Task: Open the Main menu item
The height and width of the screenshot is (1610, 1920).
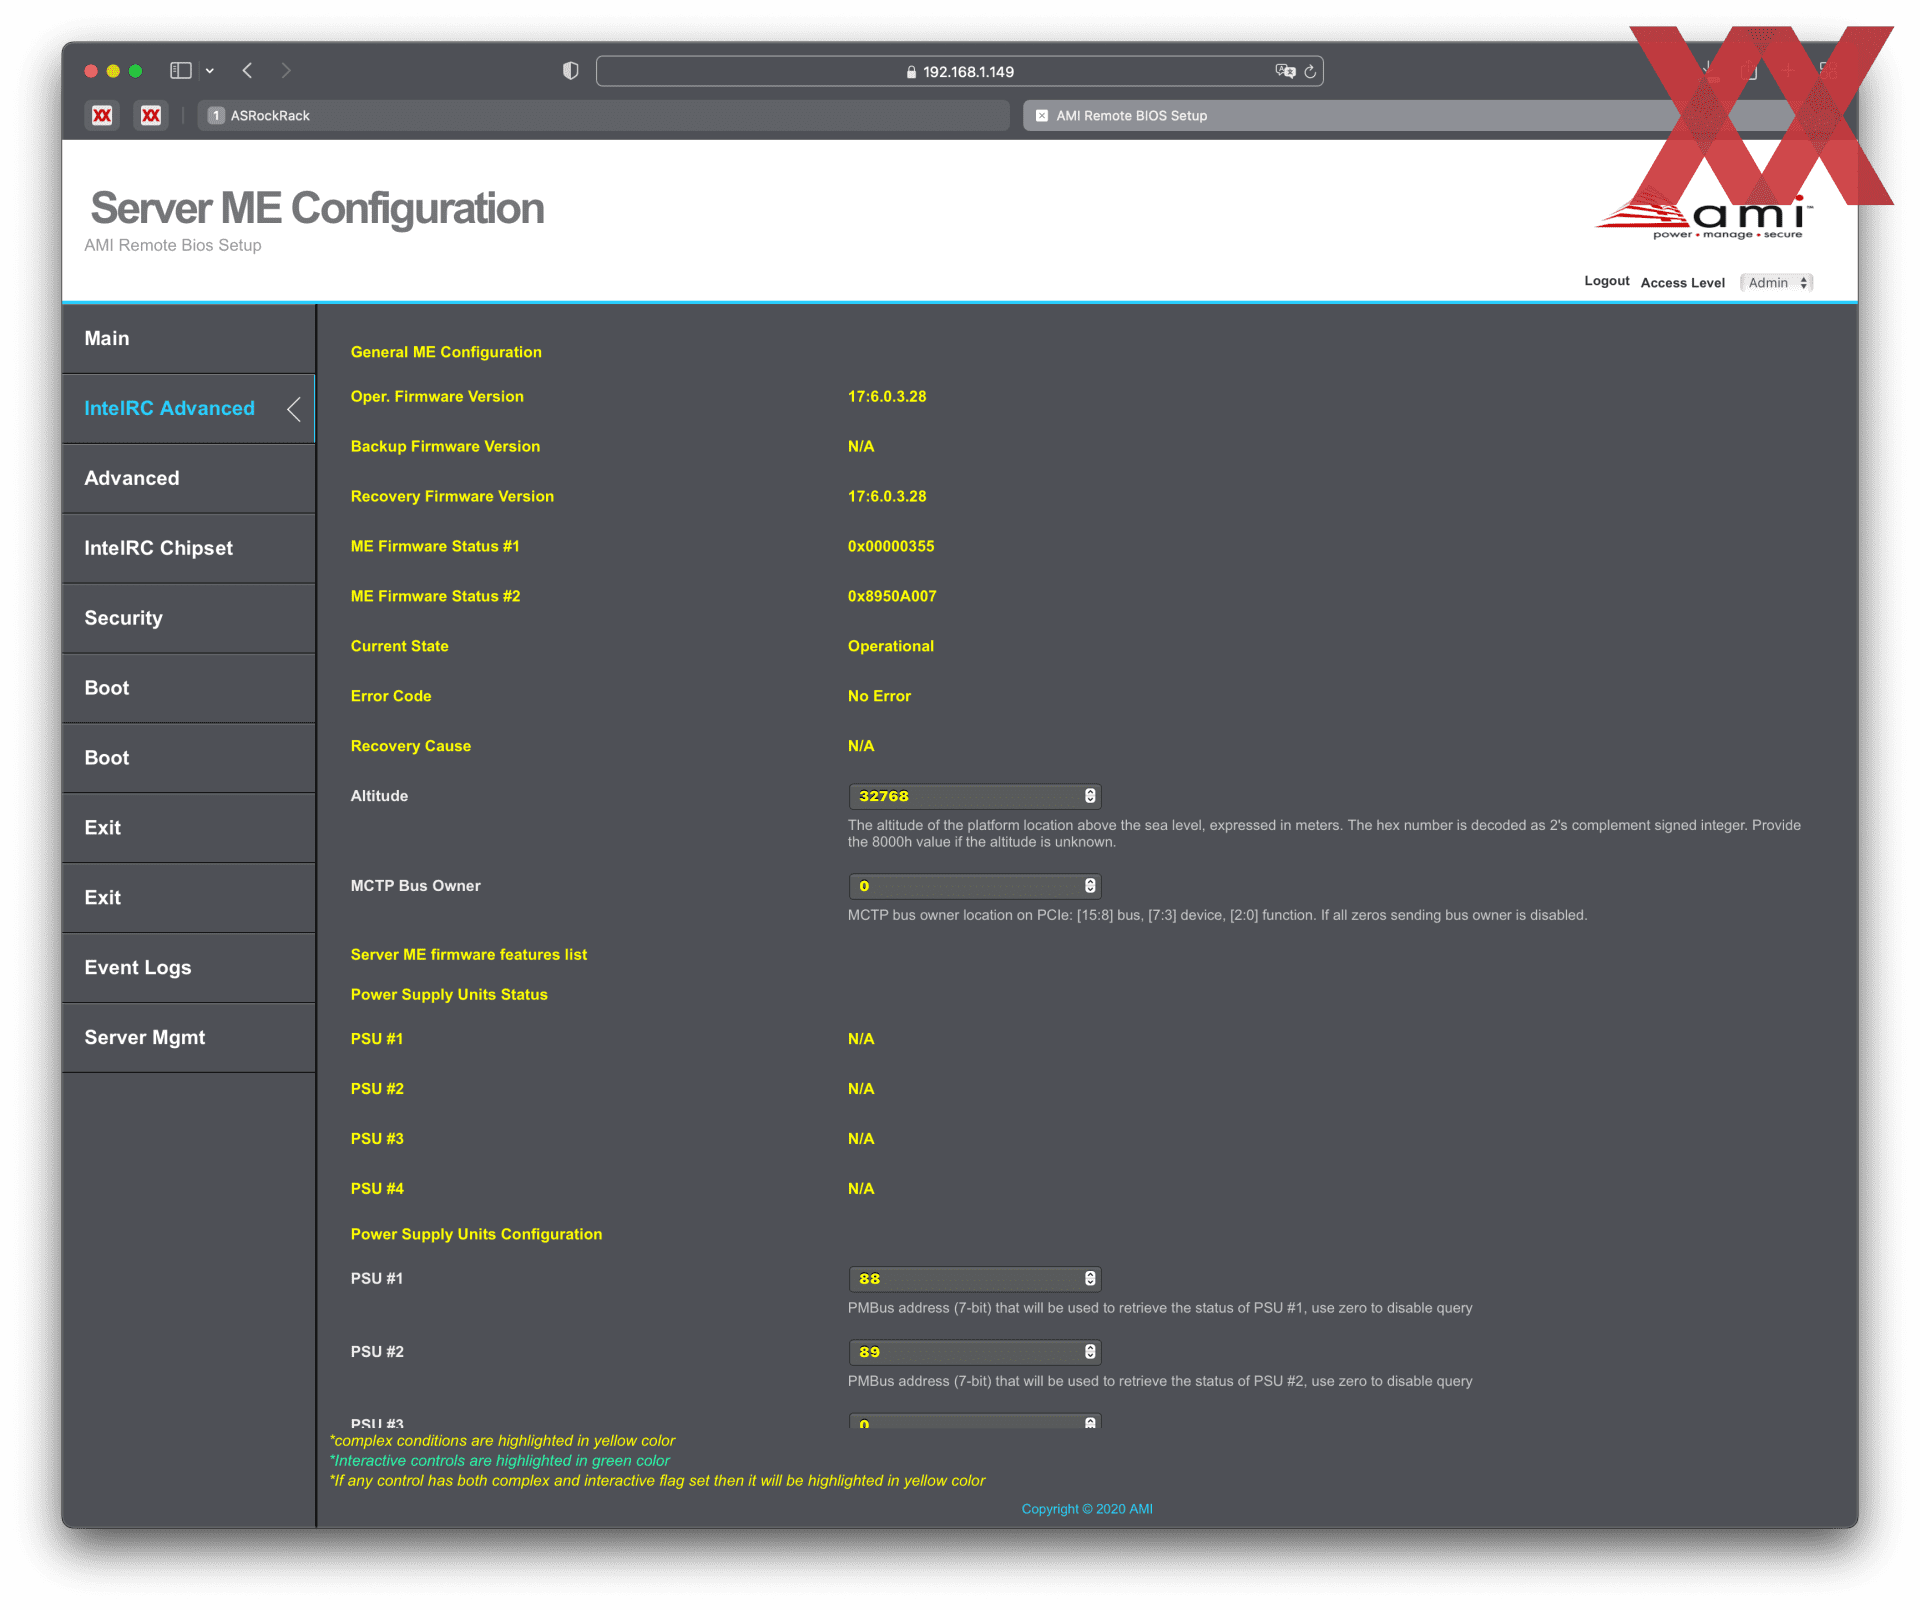Action: tap(188, 339)
